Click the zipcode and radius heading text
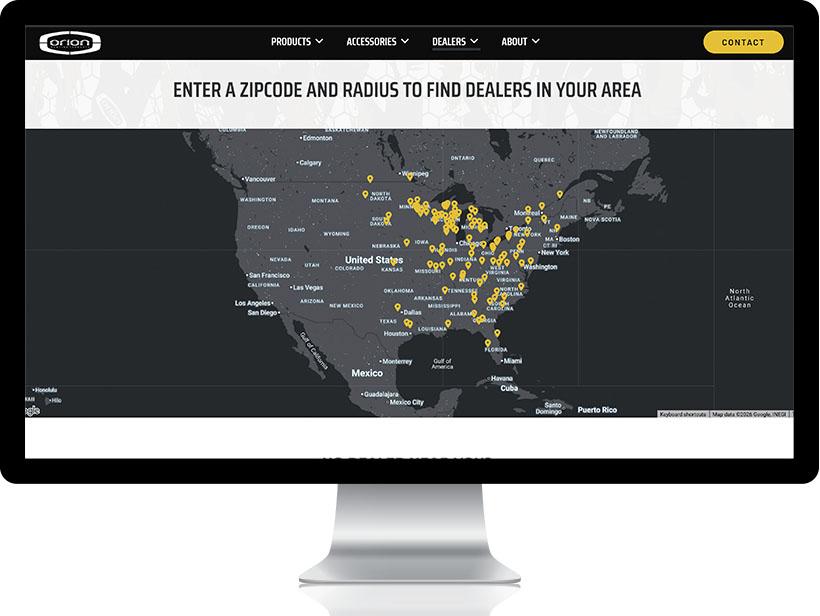Viewport: 820px width, 616px height. (407, 90)
